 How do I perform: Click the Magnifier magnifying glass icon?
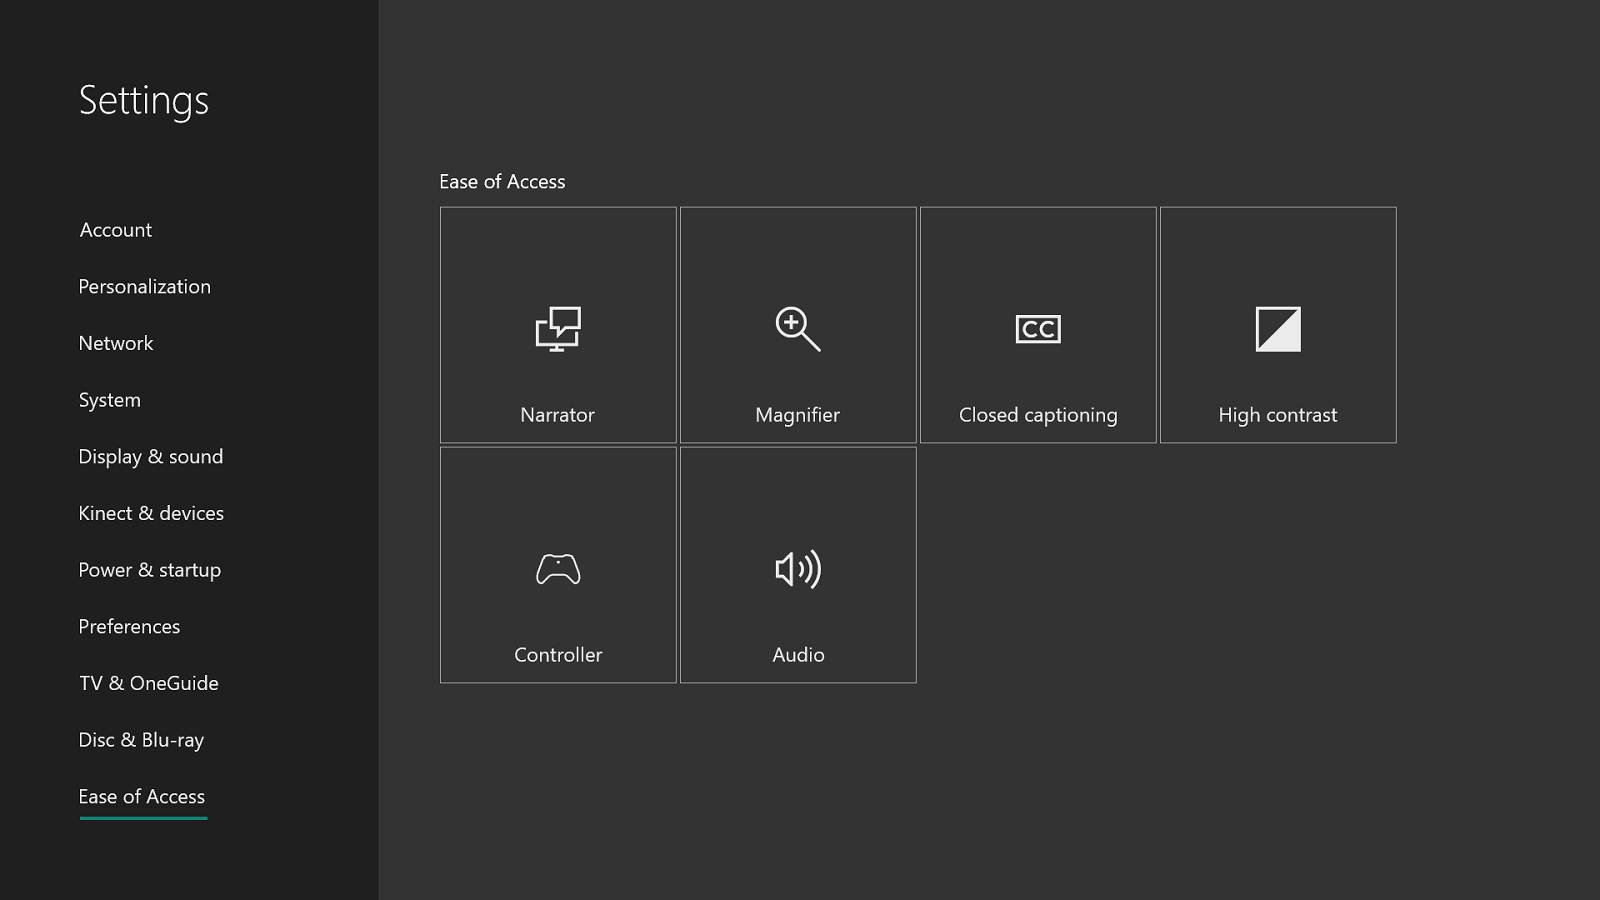[798, 330]
